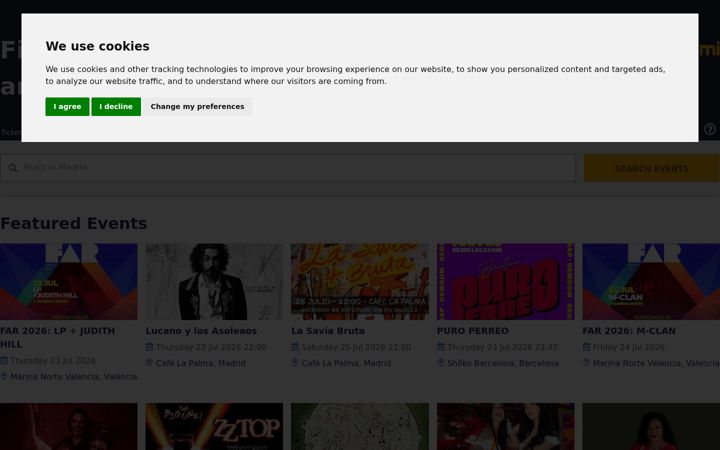The image size is (720, 450).
Task: Click We use cookies heading
Action: tap(97, 46)
